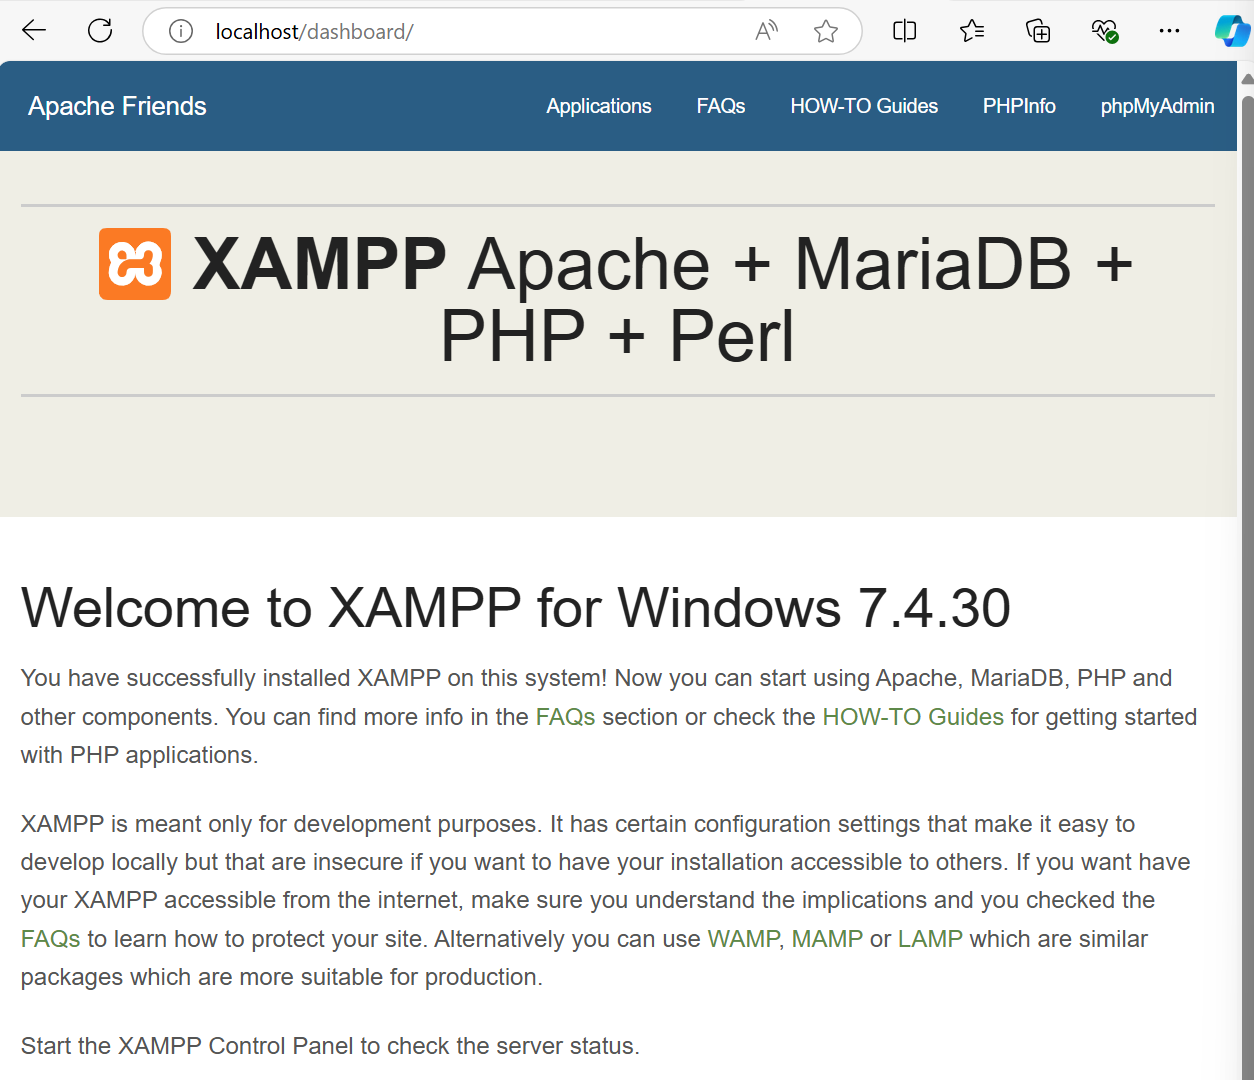Open split screen view icon
This screenshot has height=1080, width=1254.
point(904,31)
